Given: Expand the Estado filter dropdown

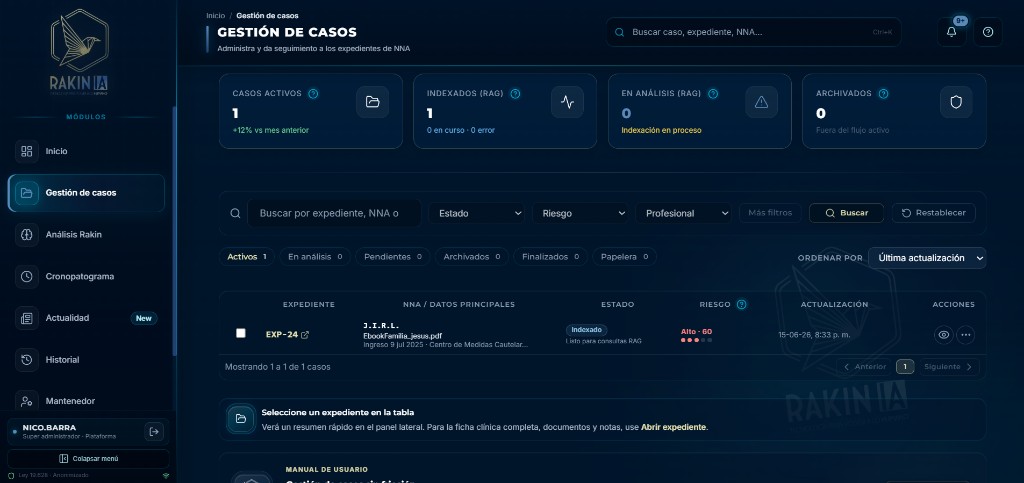Looking at the screenshot, I should [x=476, y=213].
